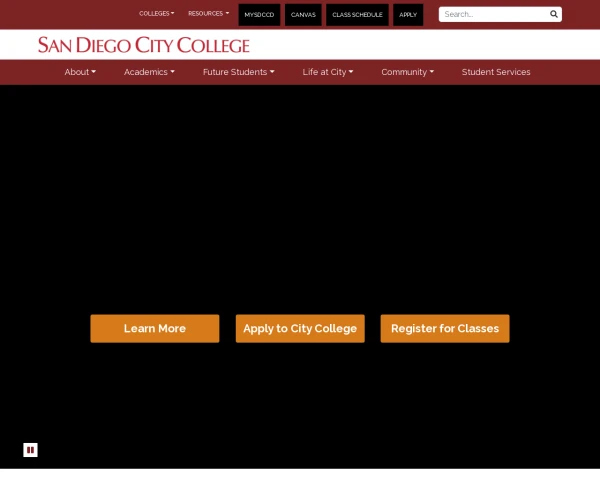600x480 pixels.
Task: Open the Resources dropdown
Action: click(209, 13)
